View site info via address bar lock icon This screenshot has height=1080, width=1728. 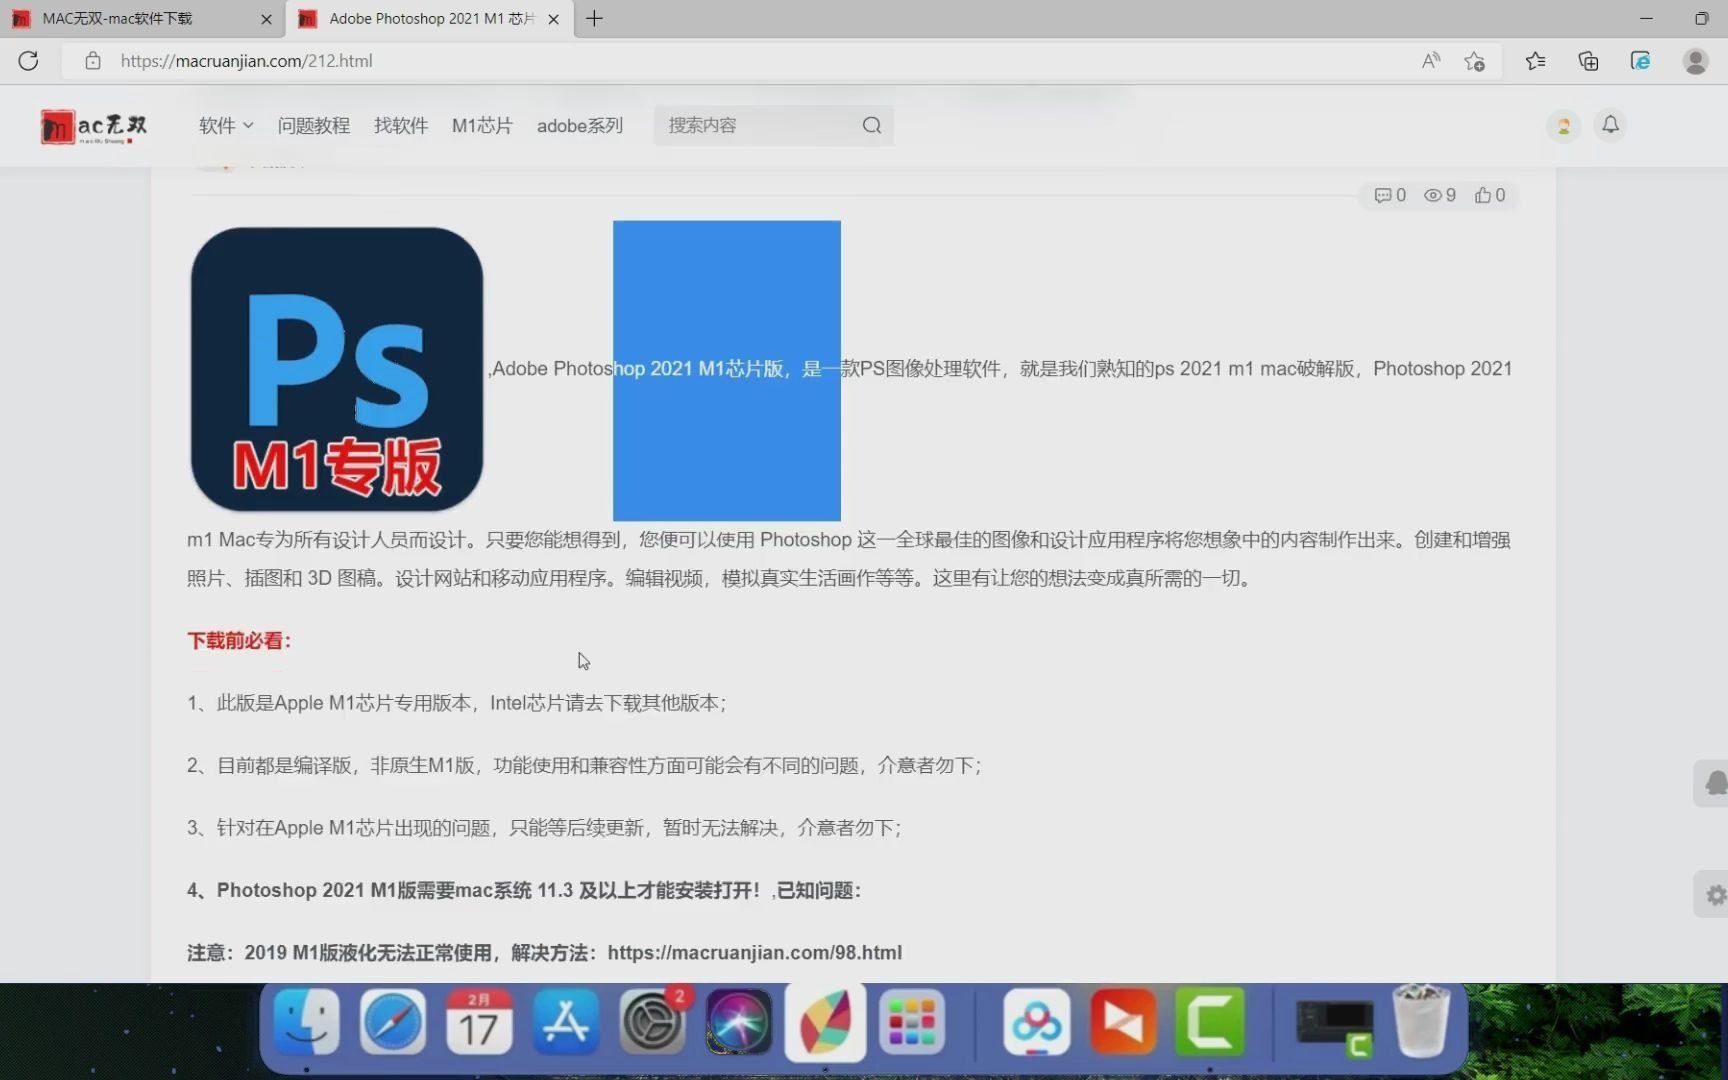(93, 61)
